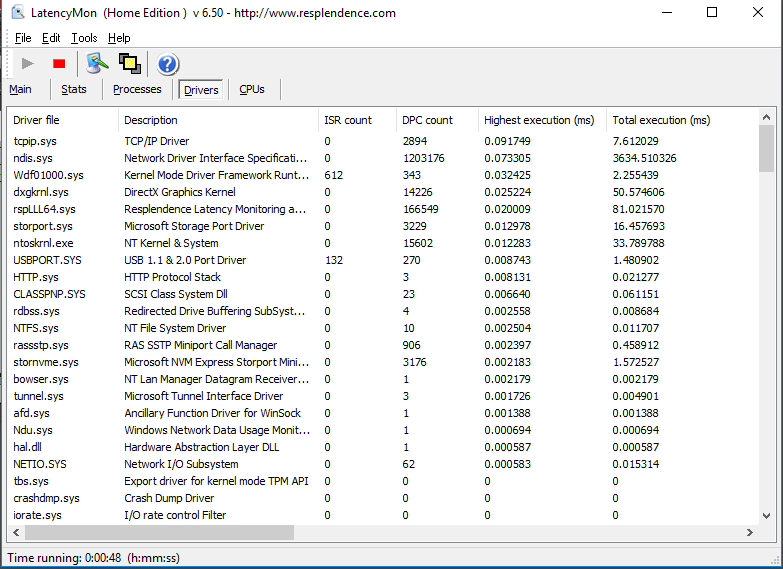Go to the Main tab
This screenshot has width=783, height=569.
click(x=20, y=89)
